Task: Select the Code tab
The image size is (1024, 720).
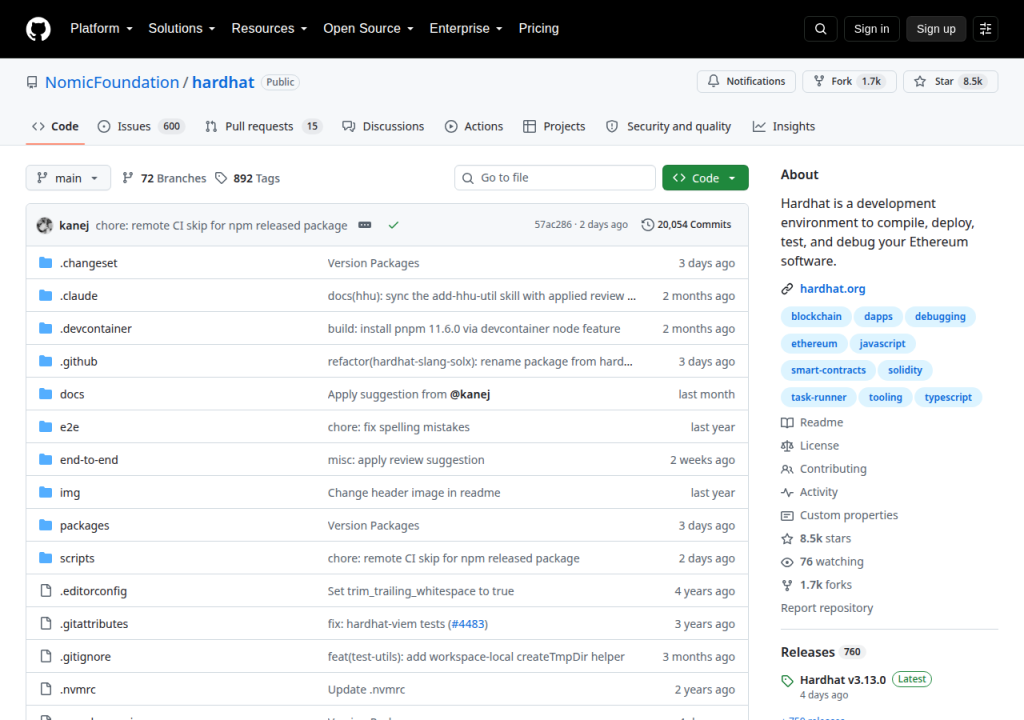Action: 56,126
